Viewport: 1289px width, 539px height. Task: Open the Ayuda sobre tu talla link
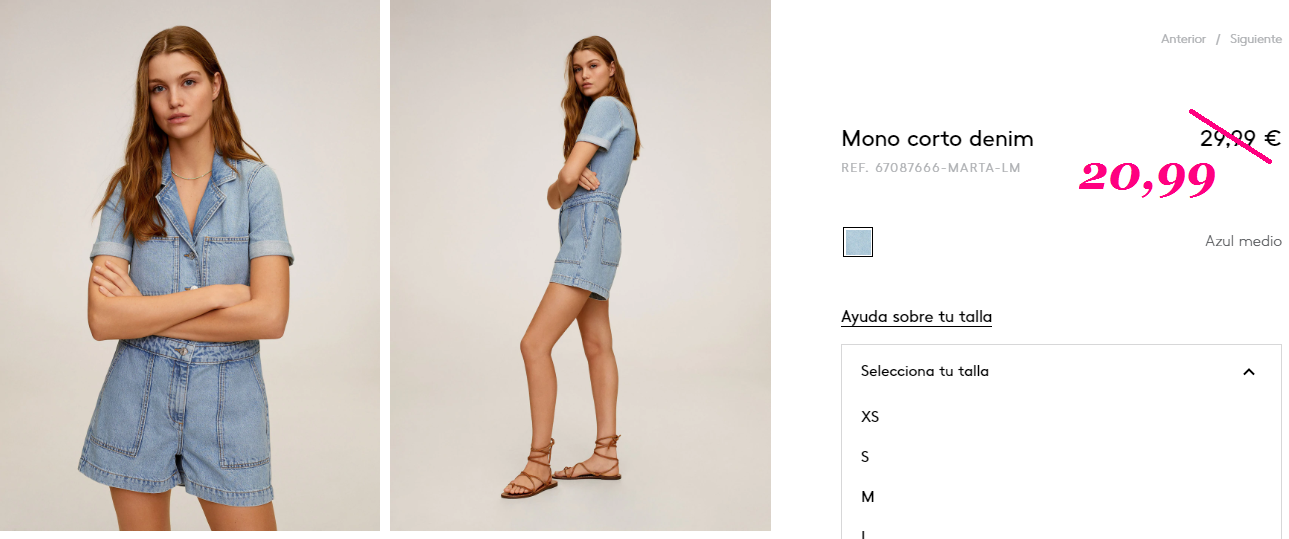pos(916,317)
